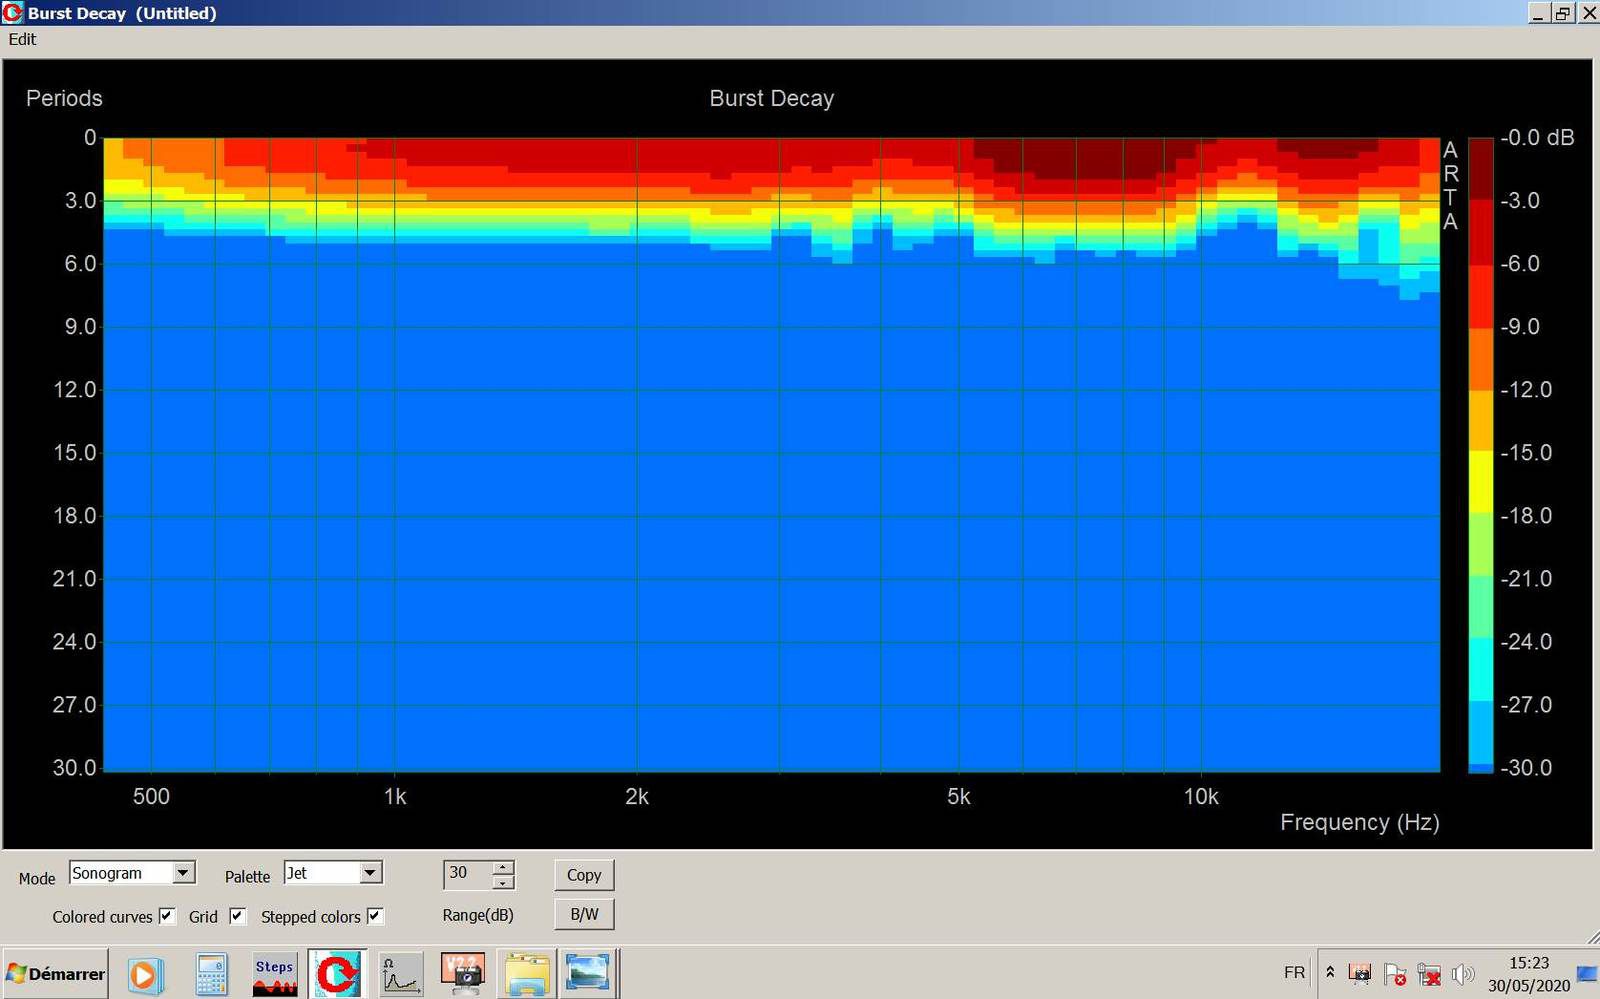Restore the Burst Decay window

1563,13
